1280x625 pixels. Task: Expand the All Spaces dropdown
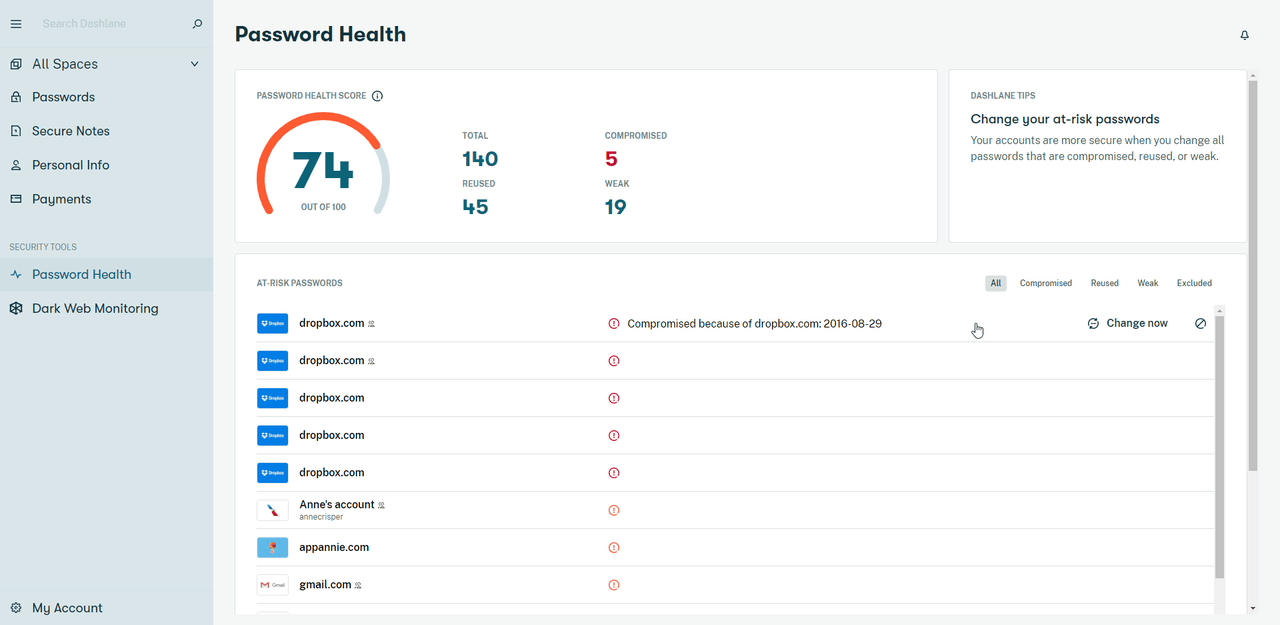tap(195, 64)
